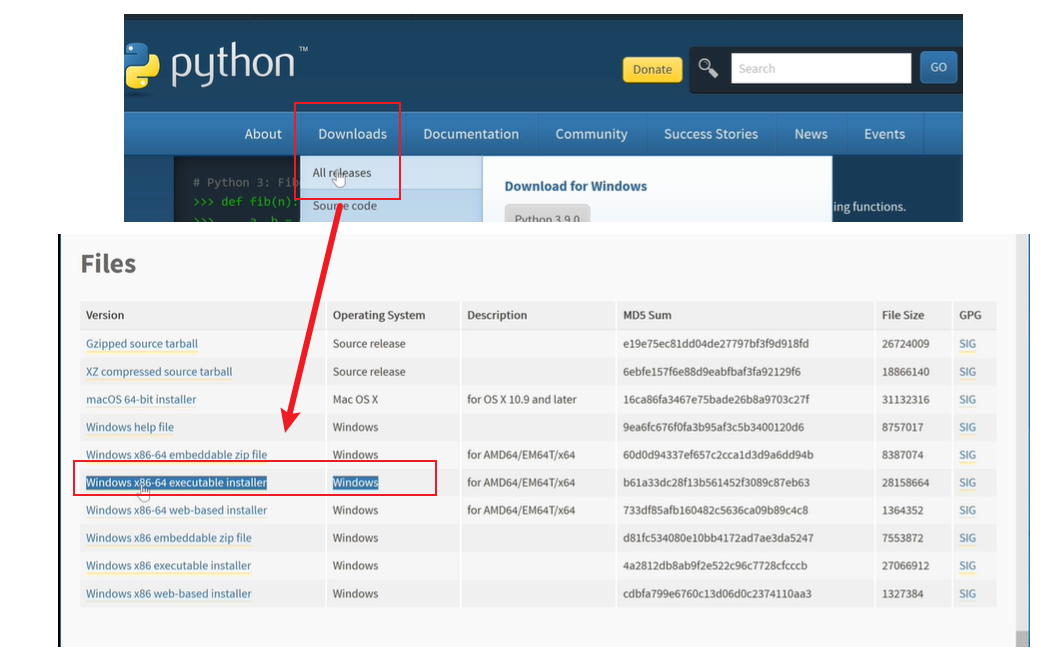
Task: Open Gzipped source tarball link
Action: [x=142, y=344]
